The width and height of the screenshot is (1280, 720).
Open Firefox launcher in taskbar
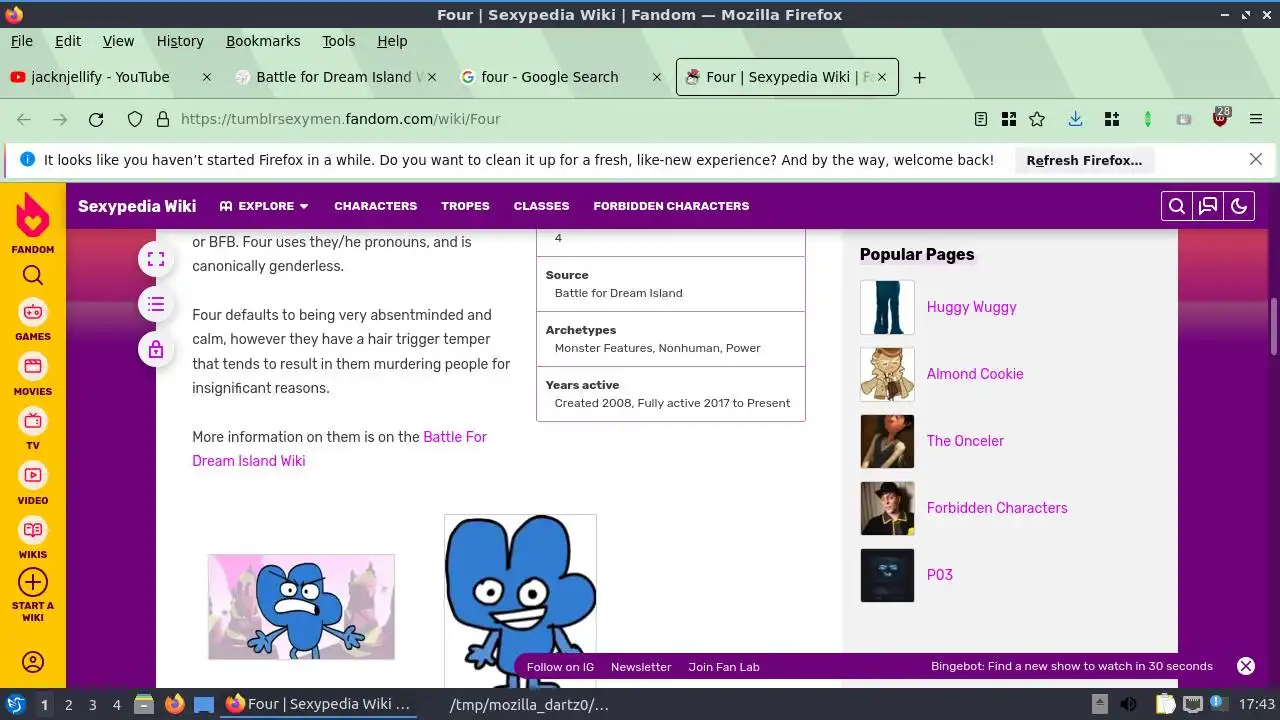(x=174, y=704)
